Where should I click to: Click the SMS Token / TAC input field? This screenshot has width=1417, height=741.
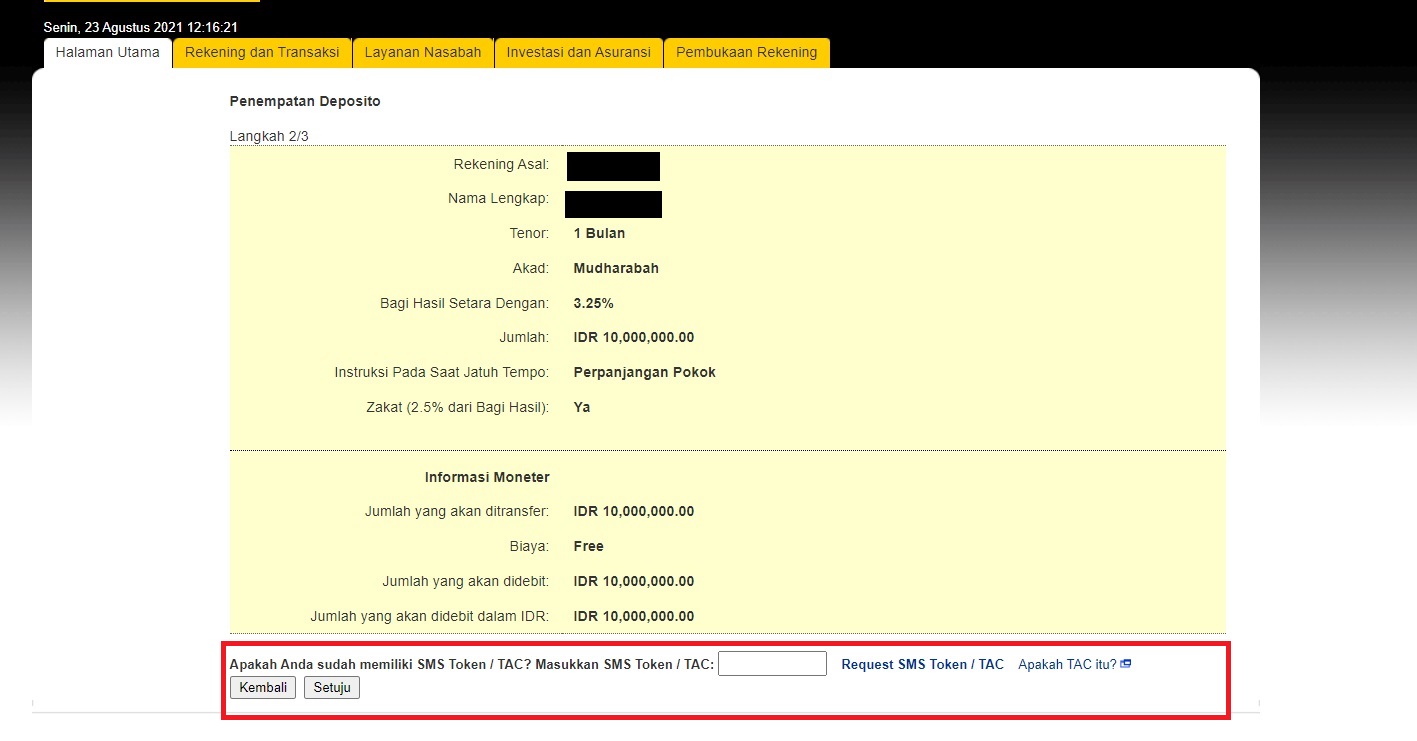pyautogui.click(x=772, y=664)
